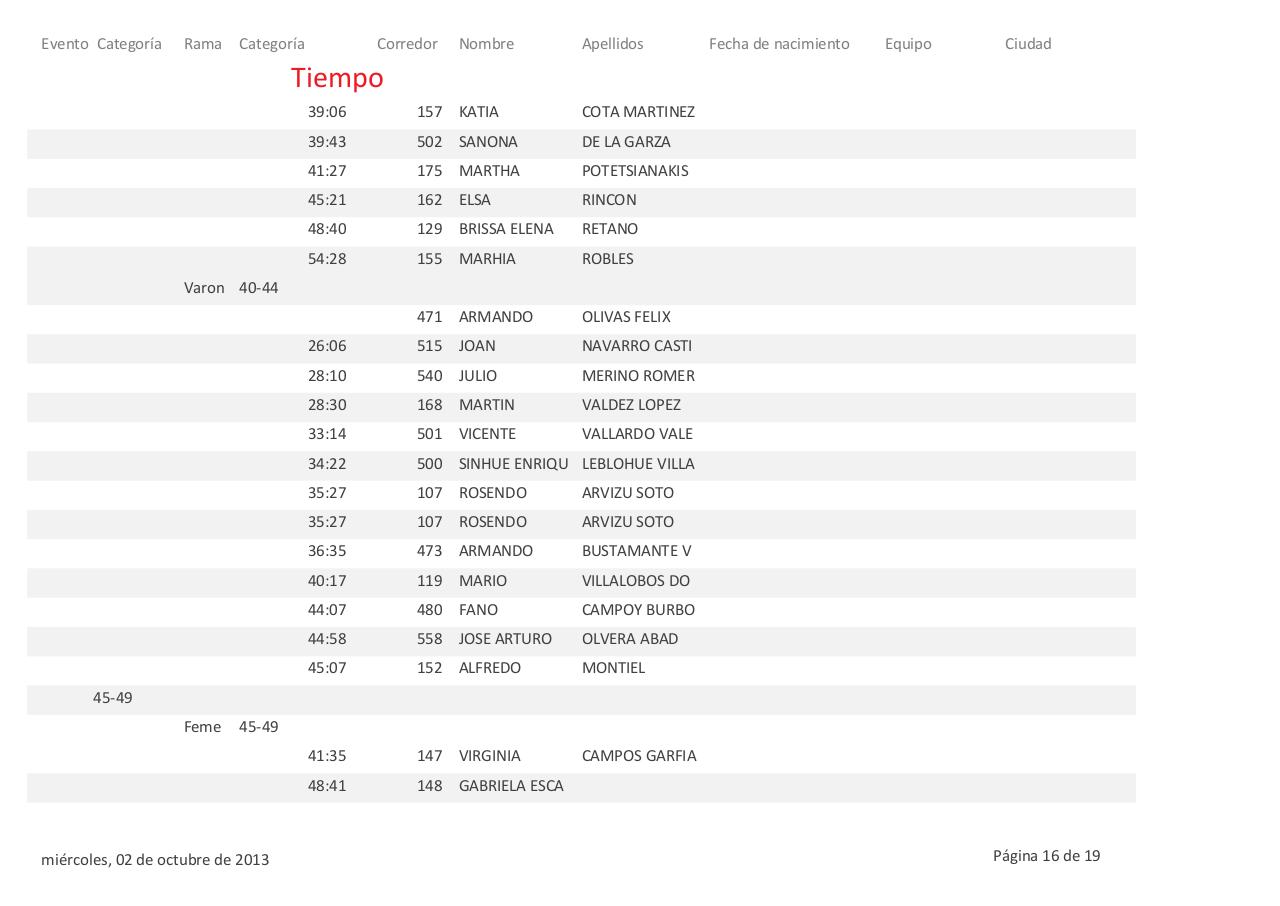Click the time 34:22
1280x906 pixels.
[x=327, y=464]
